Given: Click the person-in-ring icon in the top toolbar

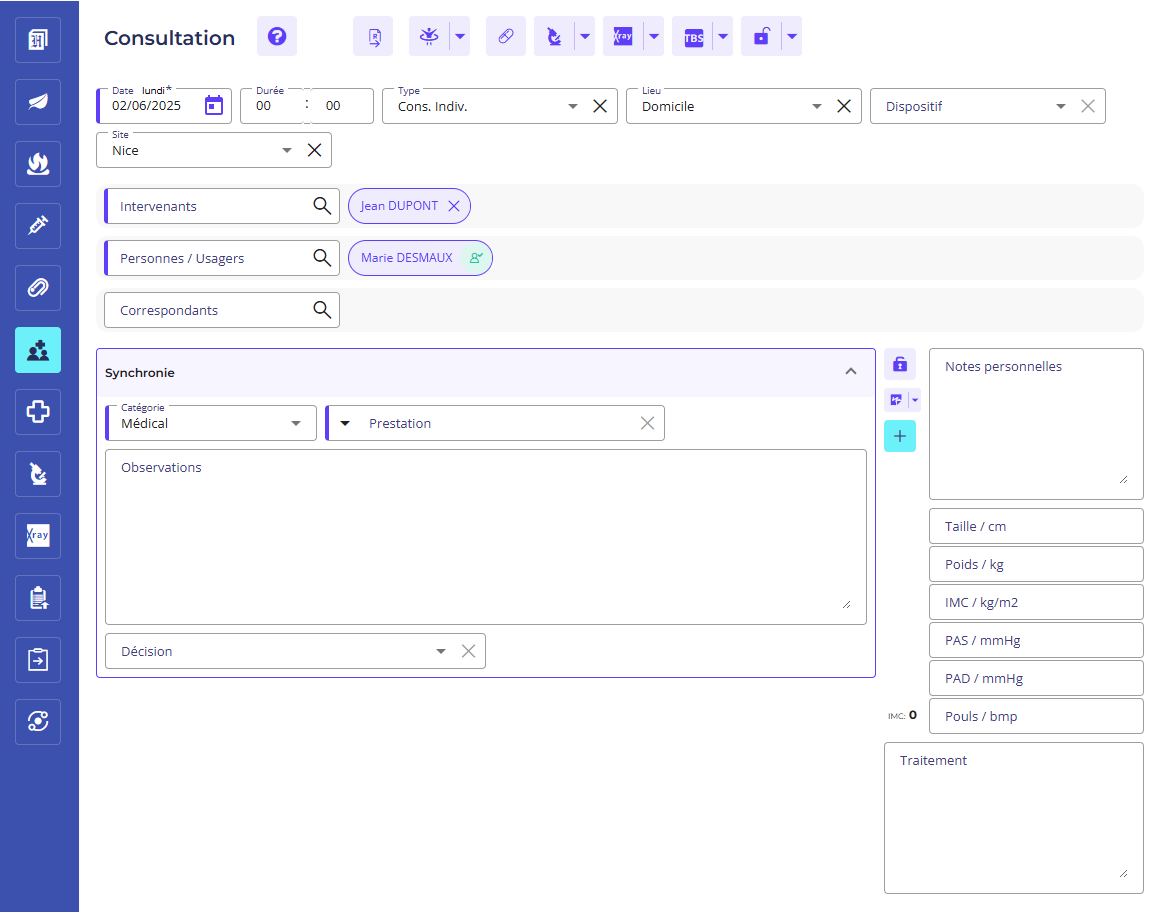Looking at the screenshot, I should coord(429,36).
